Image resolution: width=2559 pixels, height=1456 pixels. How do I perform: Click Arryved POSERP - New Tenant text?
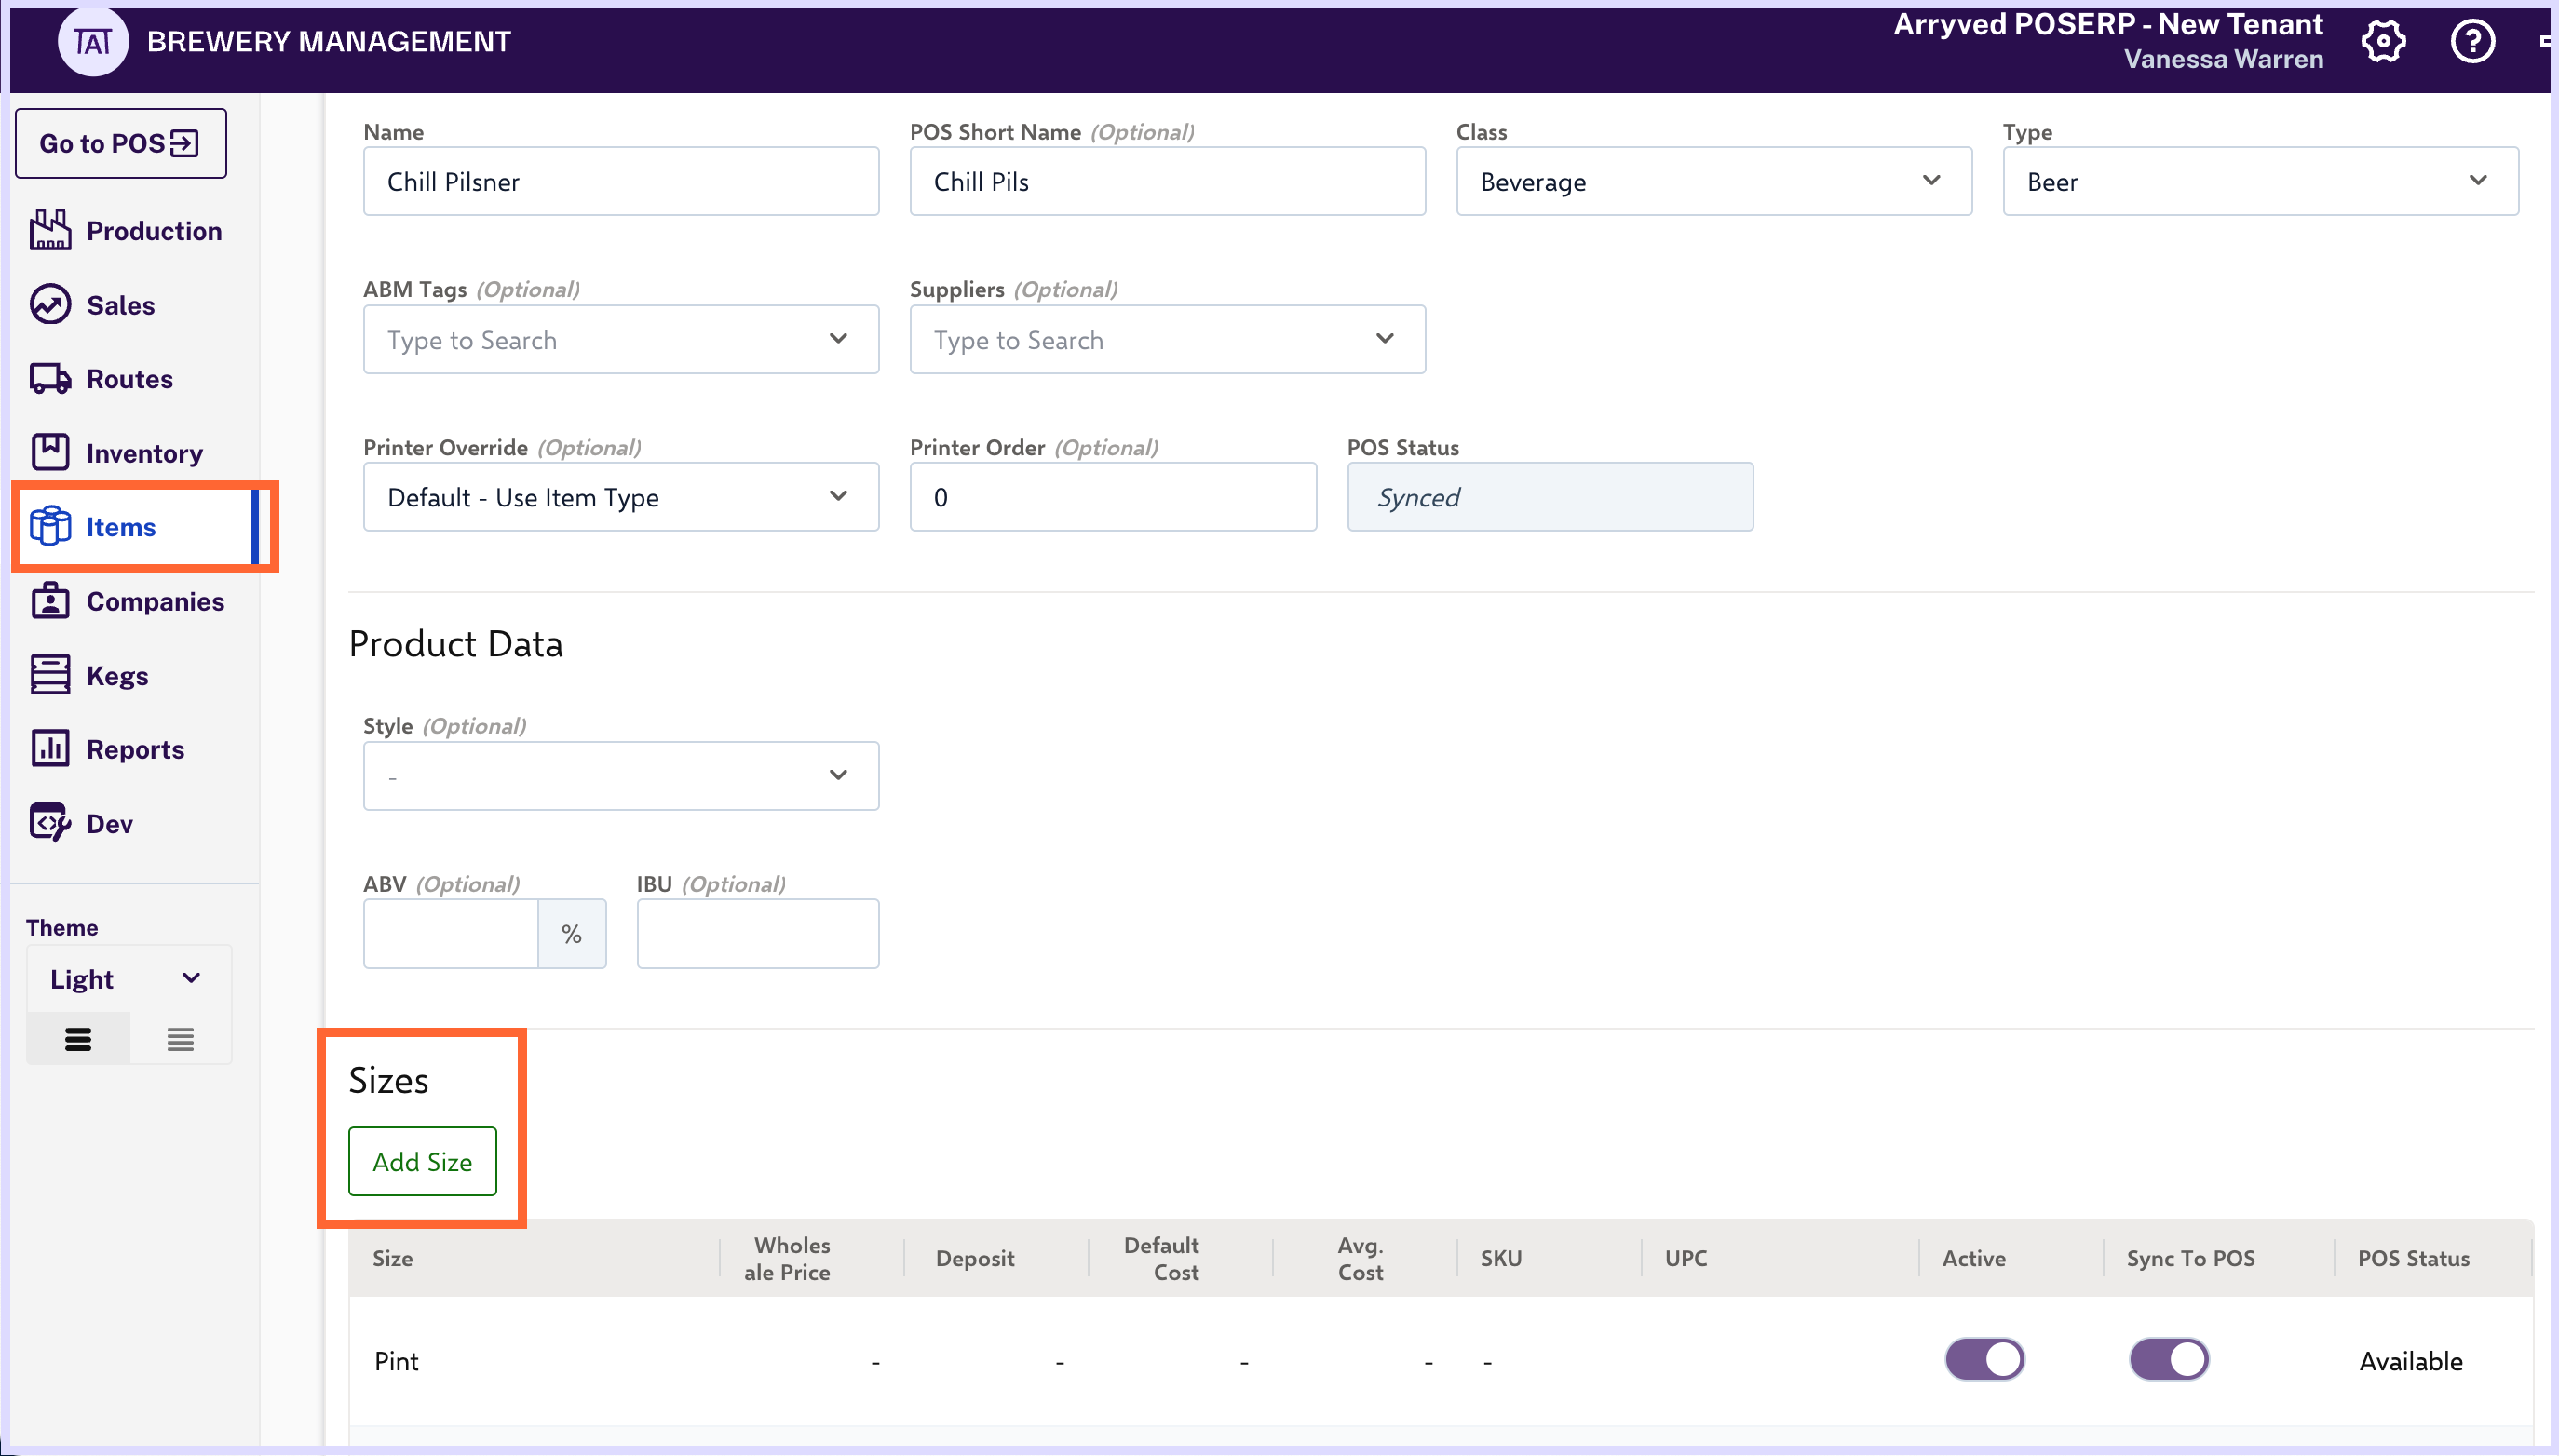pyautogui.click(x=2109, y=24)
